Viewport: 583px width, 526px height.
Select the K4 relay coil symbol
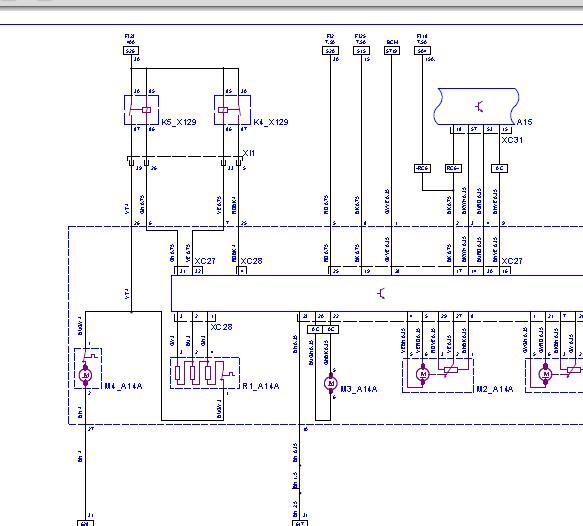(223, 110)
